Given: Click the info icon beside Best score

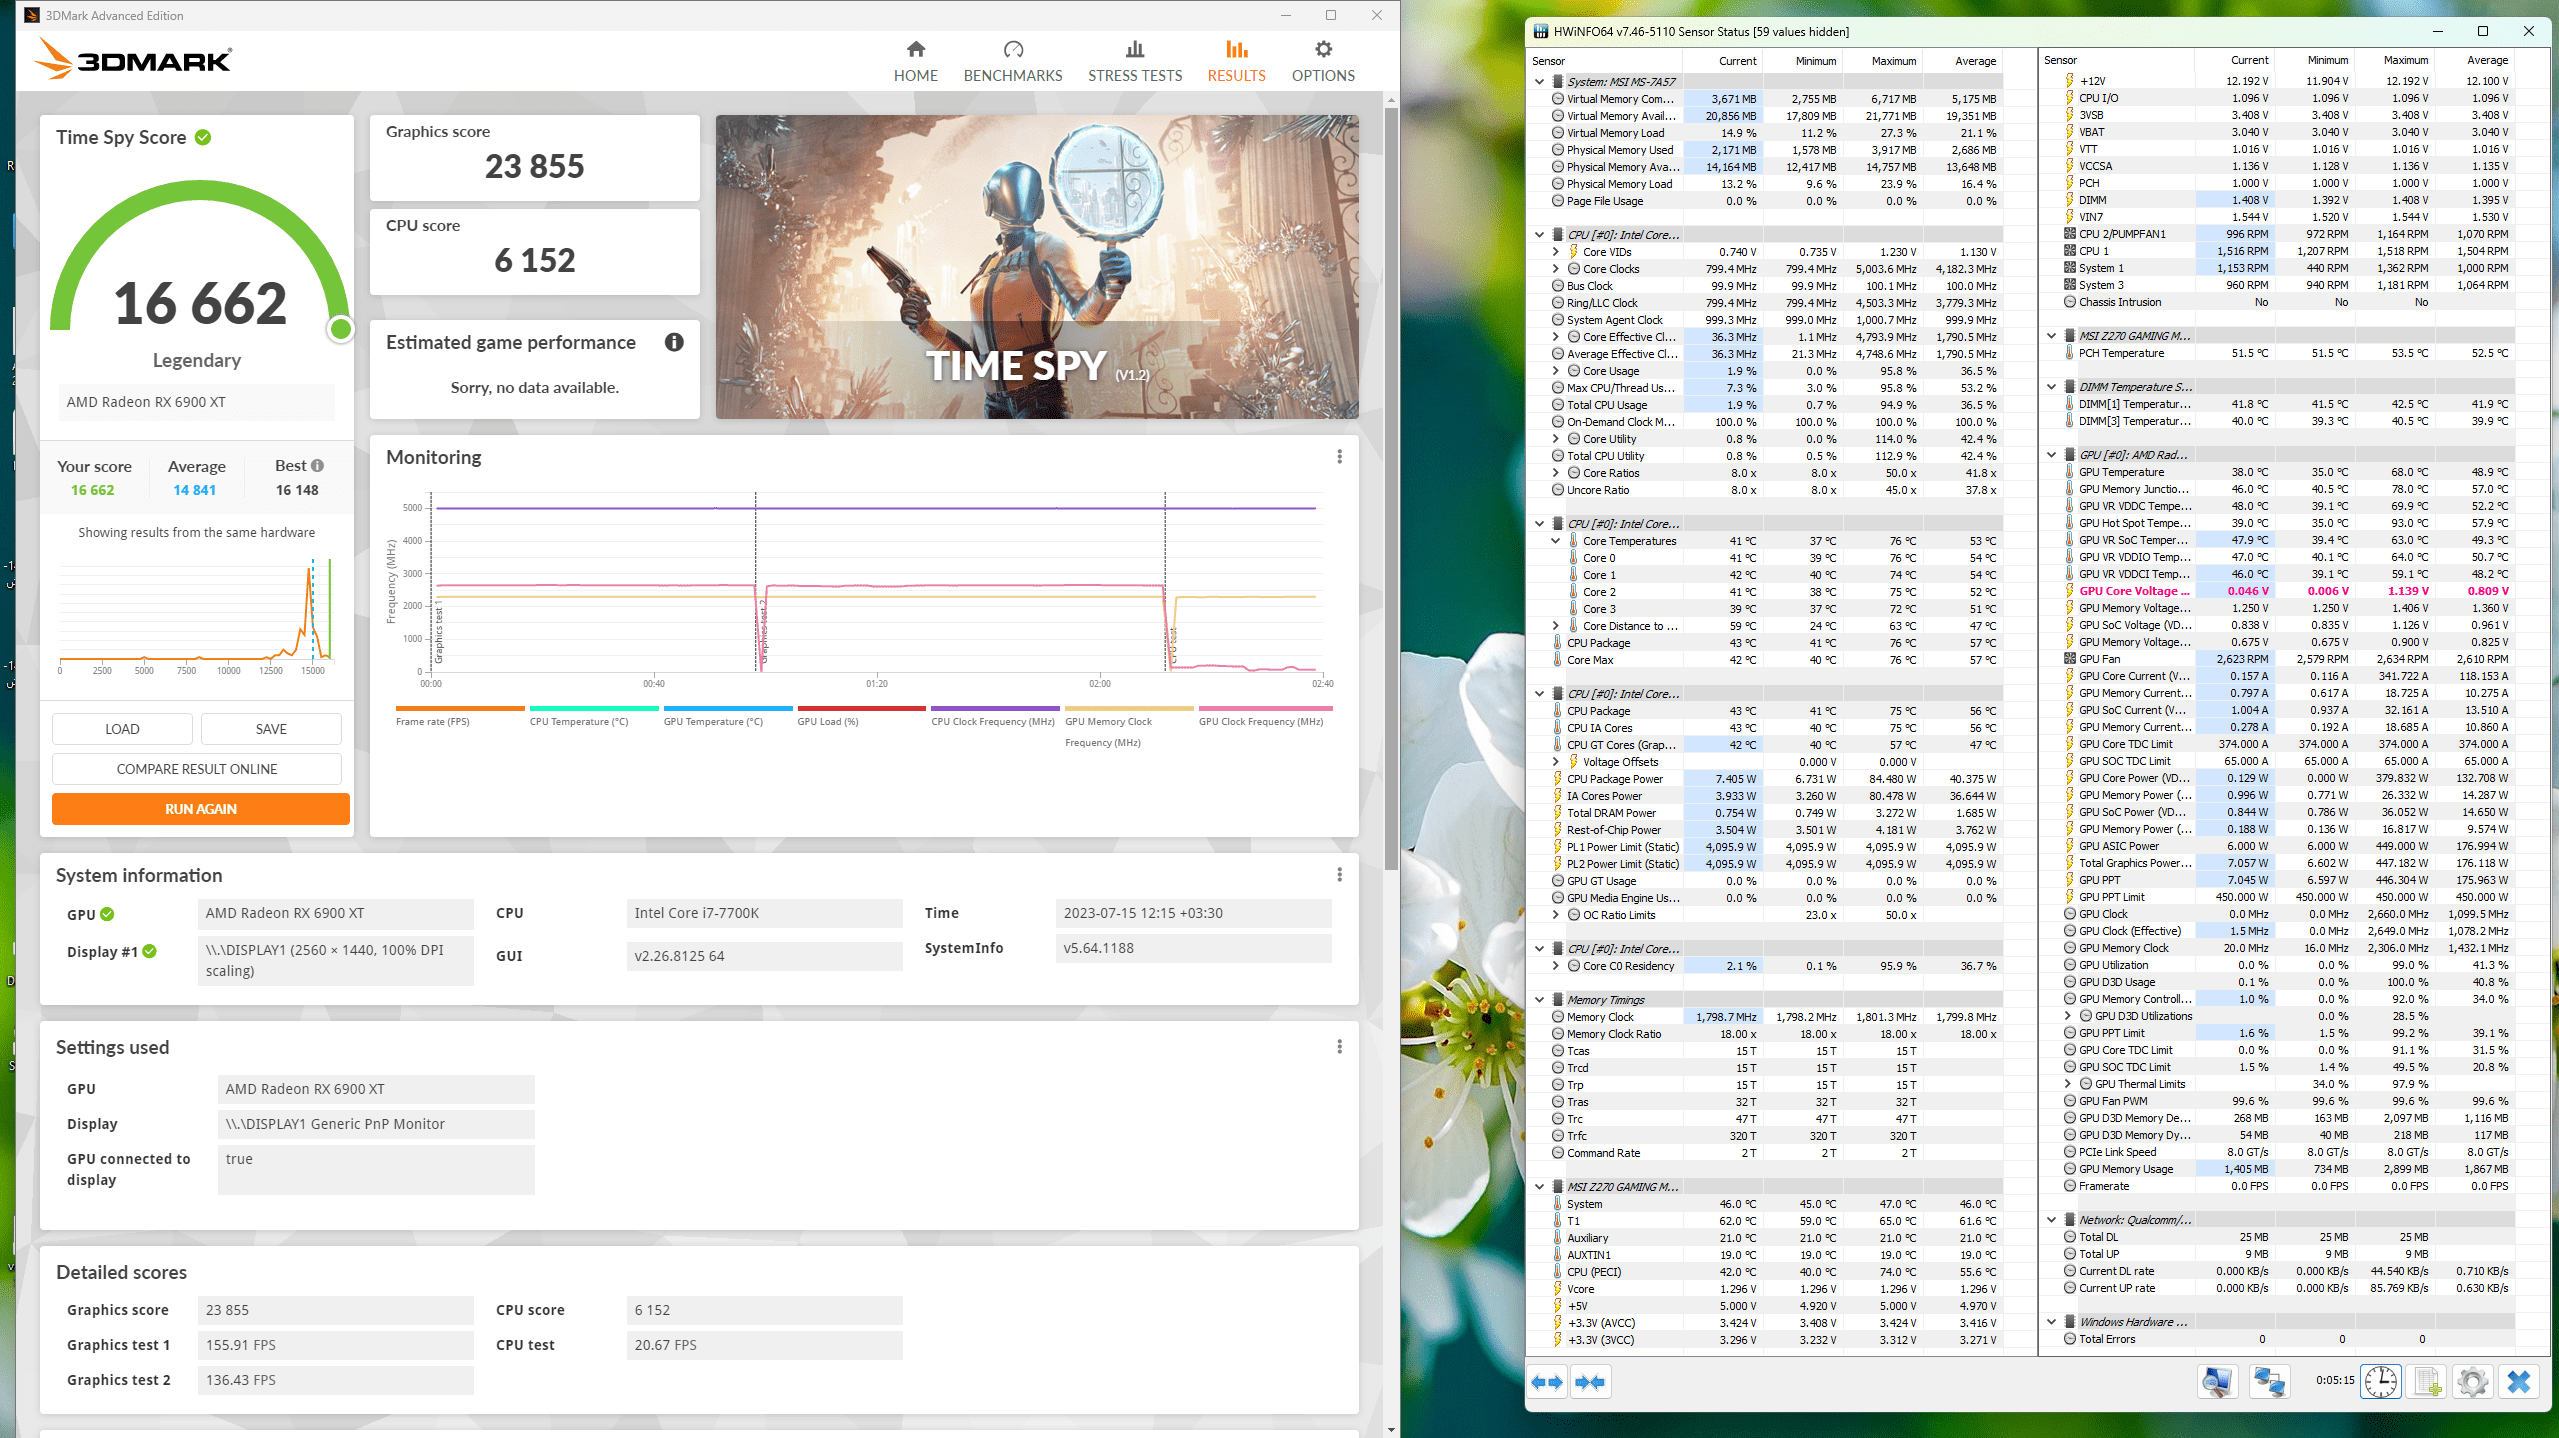Looking at the screenshot, I should coord(317,465).
